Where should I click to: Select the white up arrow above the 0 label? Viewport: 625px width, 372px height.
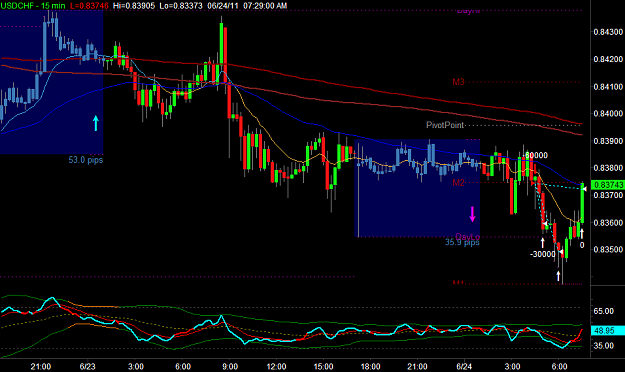(582, 234)
